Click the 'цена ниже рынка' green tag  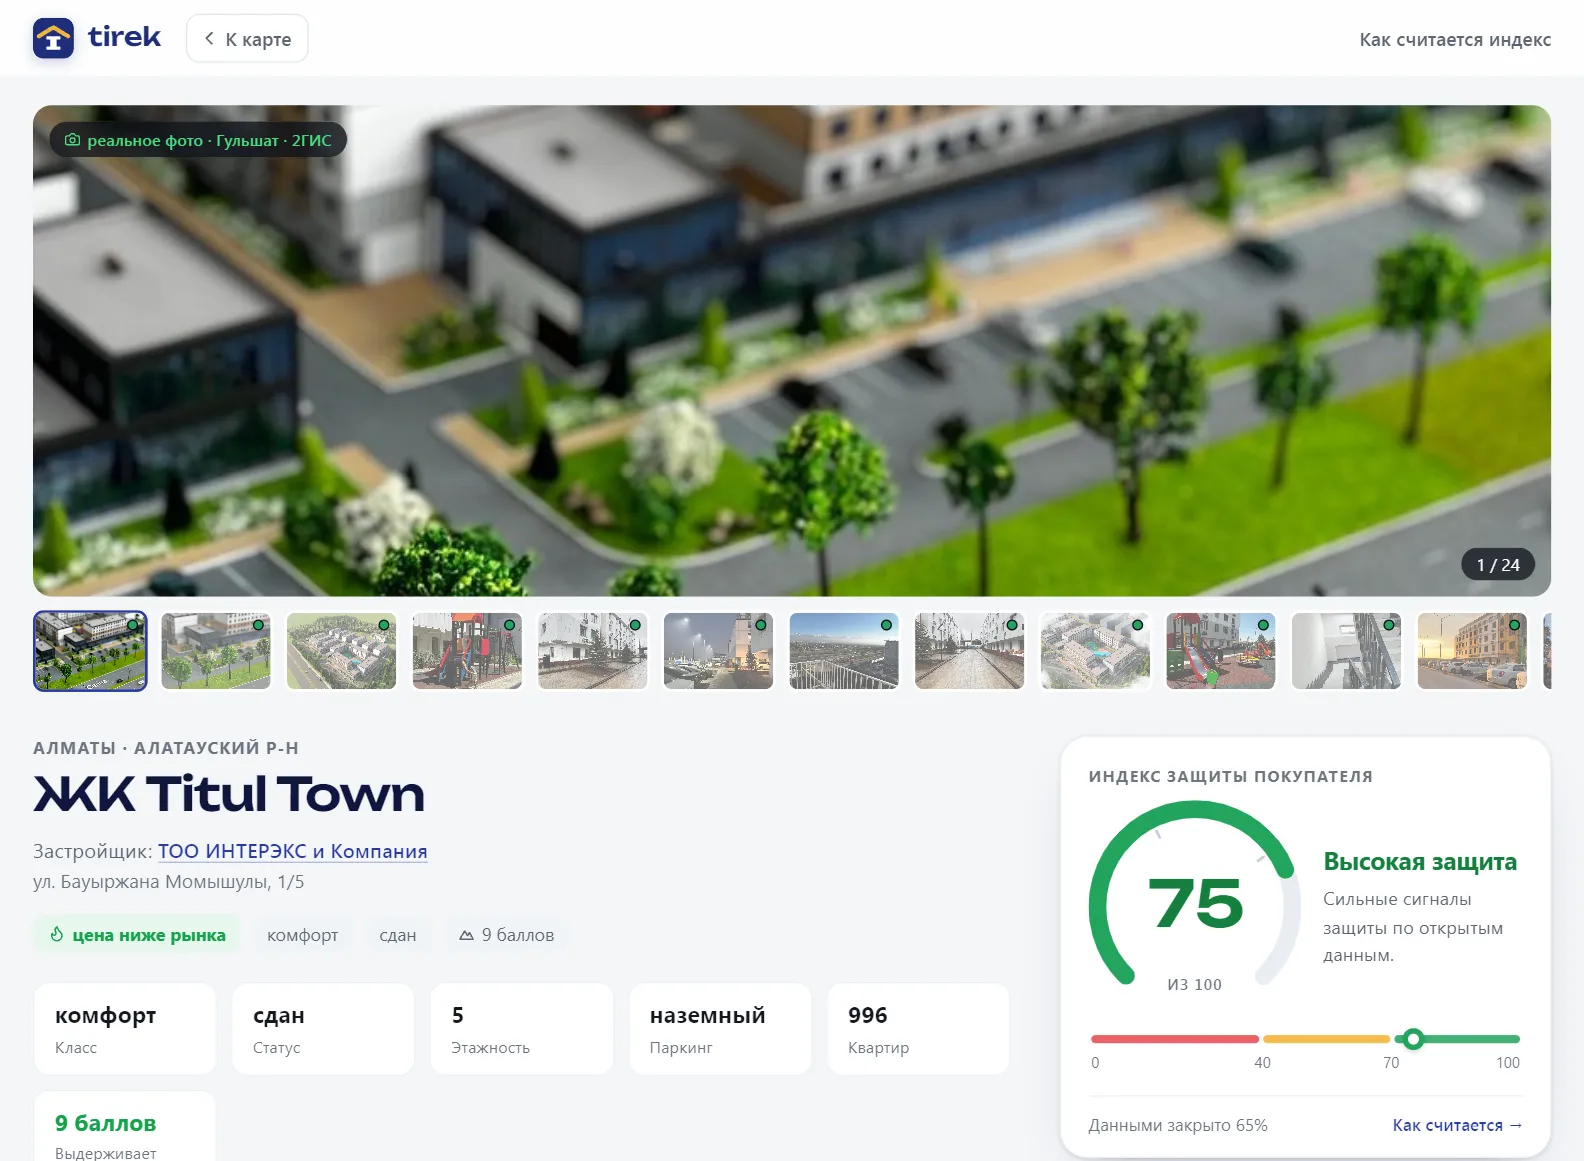(x=137, y=935)
